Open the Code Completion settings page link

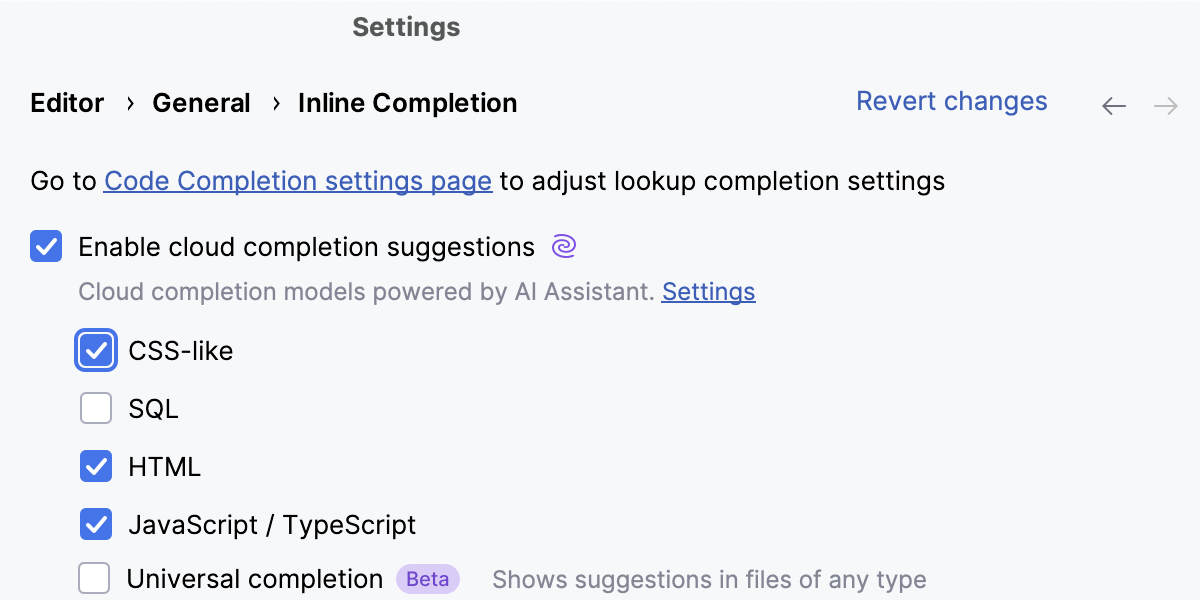click(297, 181)
